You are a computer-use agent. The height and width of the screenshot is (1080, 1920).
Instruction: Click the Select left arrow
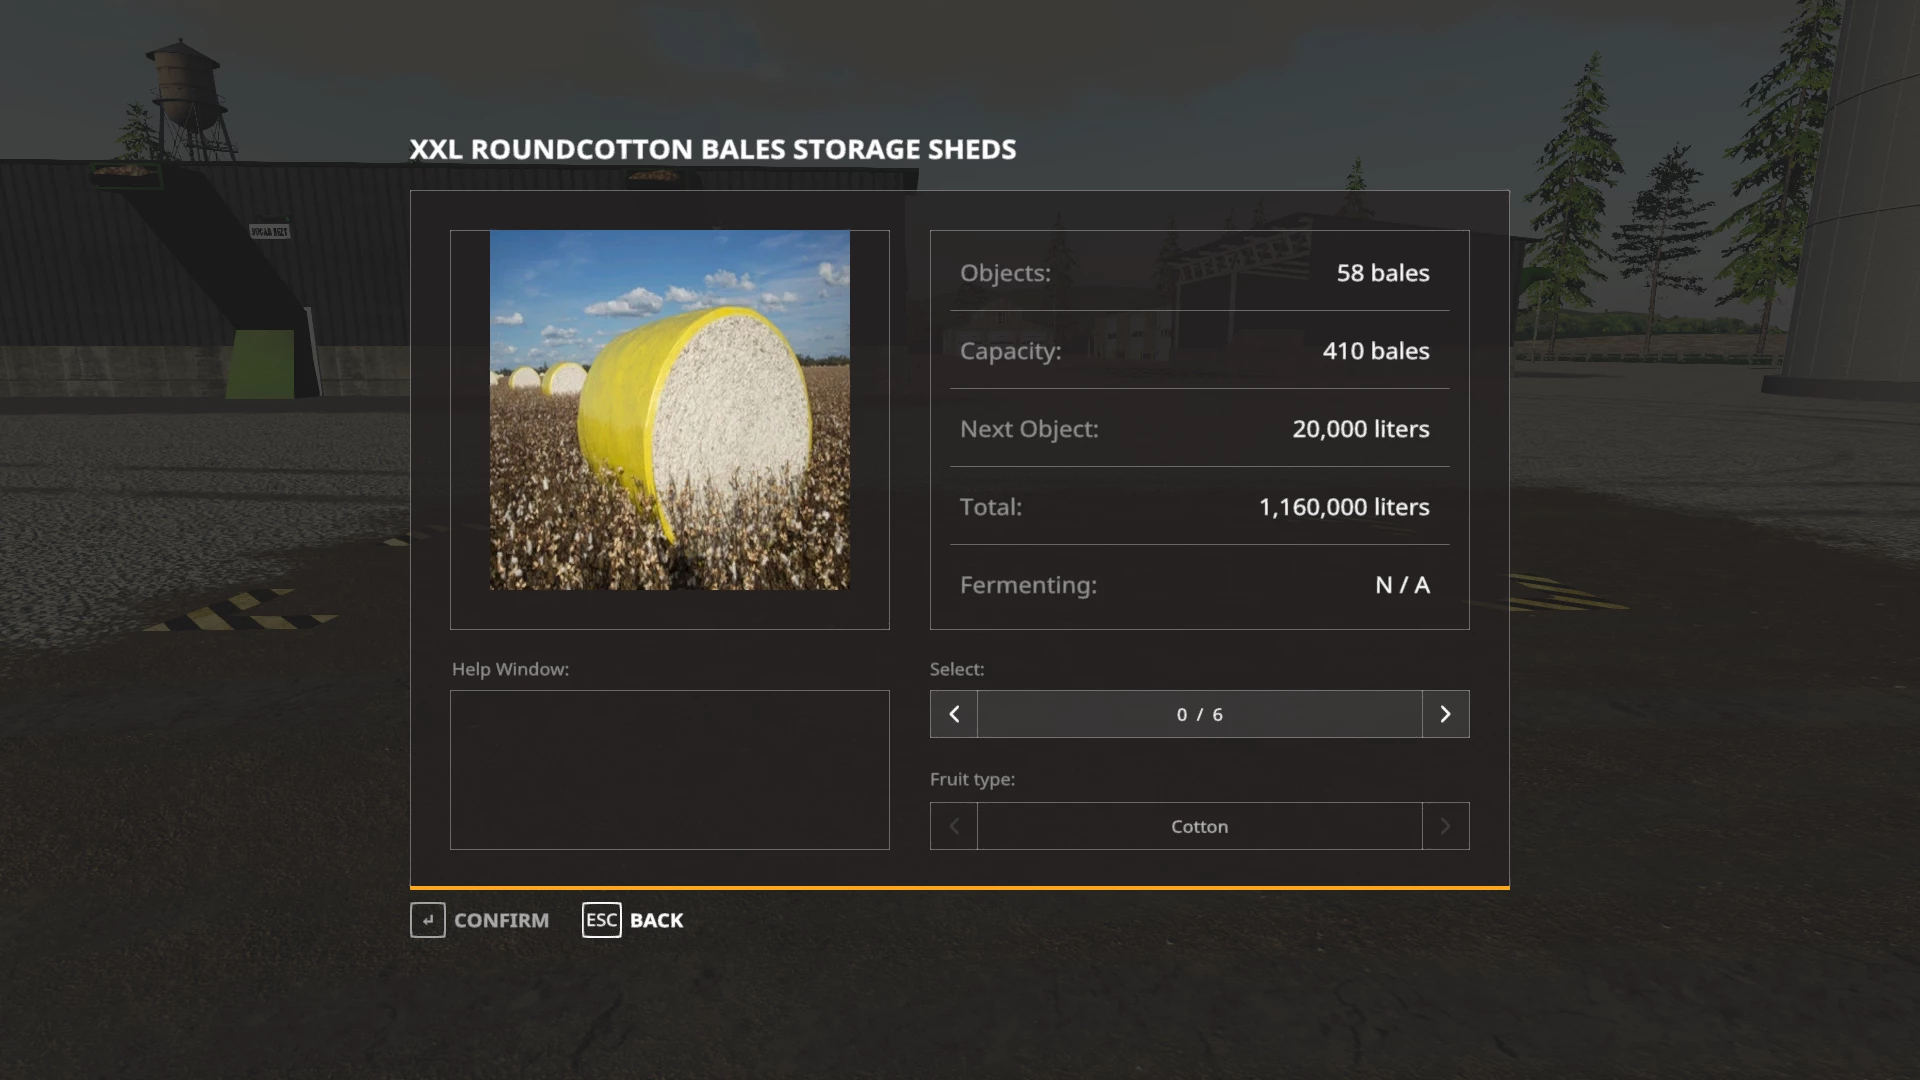click(954, 714)
